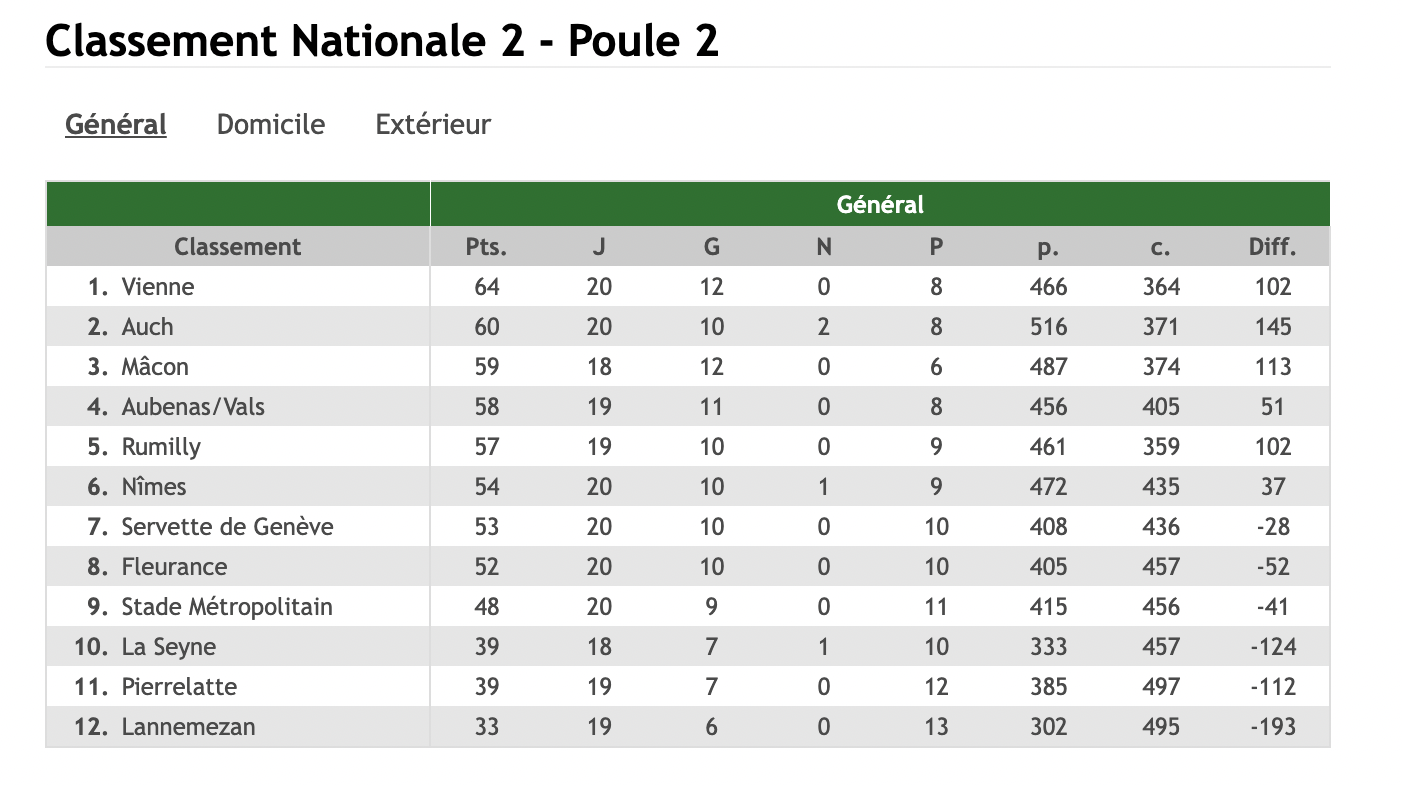Image resolution: width=1402 pixels, height=786 pixels.
Task: Click the Classement Nationale 2 heading
Action: 382,41
